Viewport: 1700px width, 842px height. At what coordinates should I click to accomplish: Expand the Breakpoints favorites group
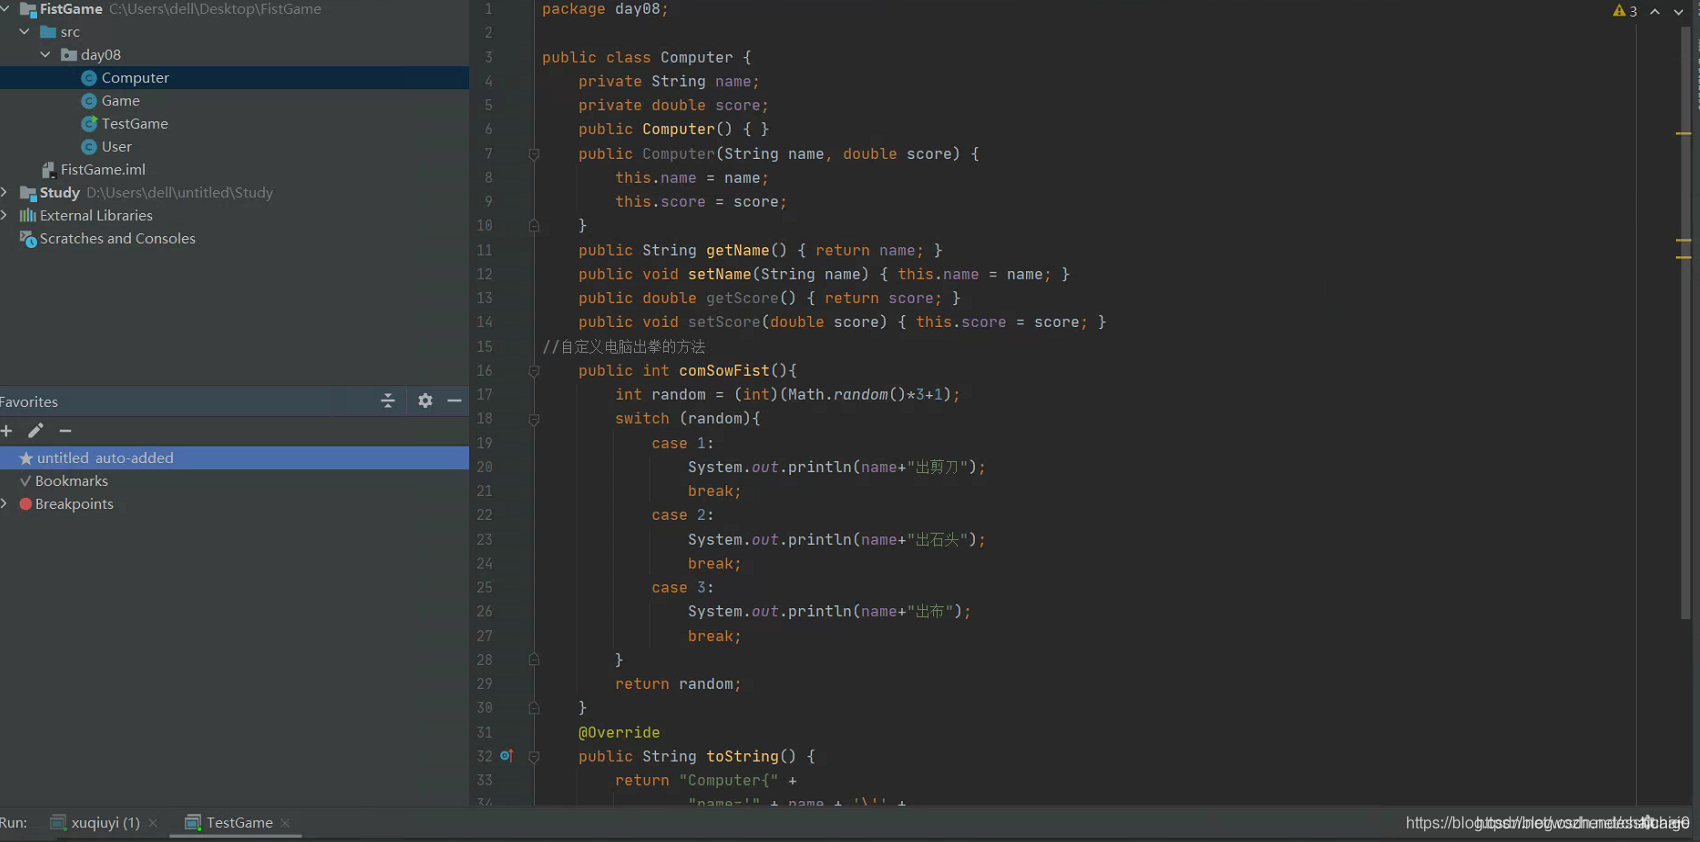pyautogui.click(x=5, y=504)
